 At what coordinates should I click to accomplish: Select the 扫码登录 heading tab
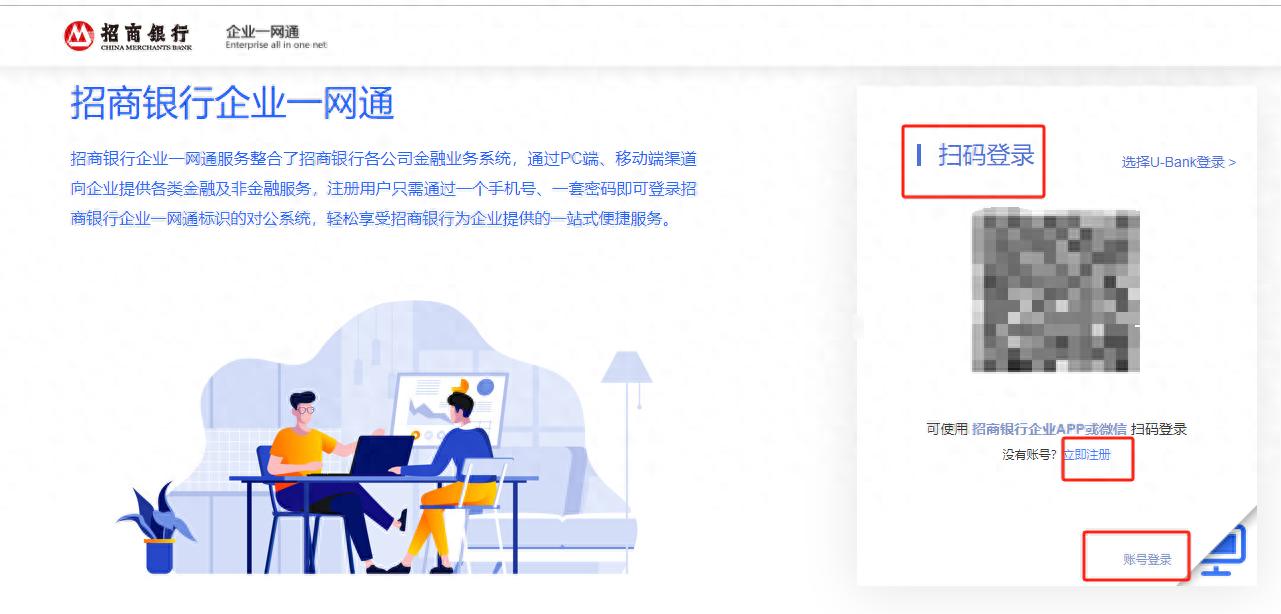(x=986, y=155)
